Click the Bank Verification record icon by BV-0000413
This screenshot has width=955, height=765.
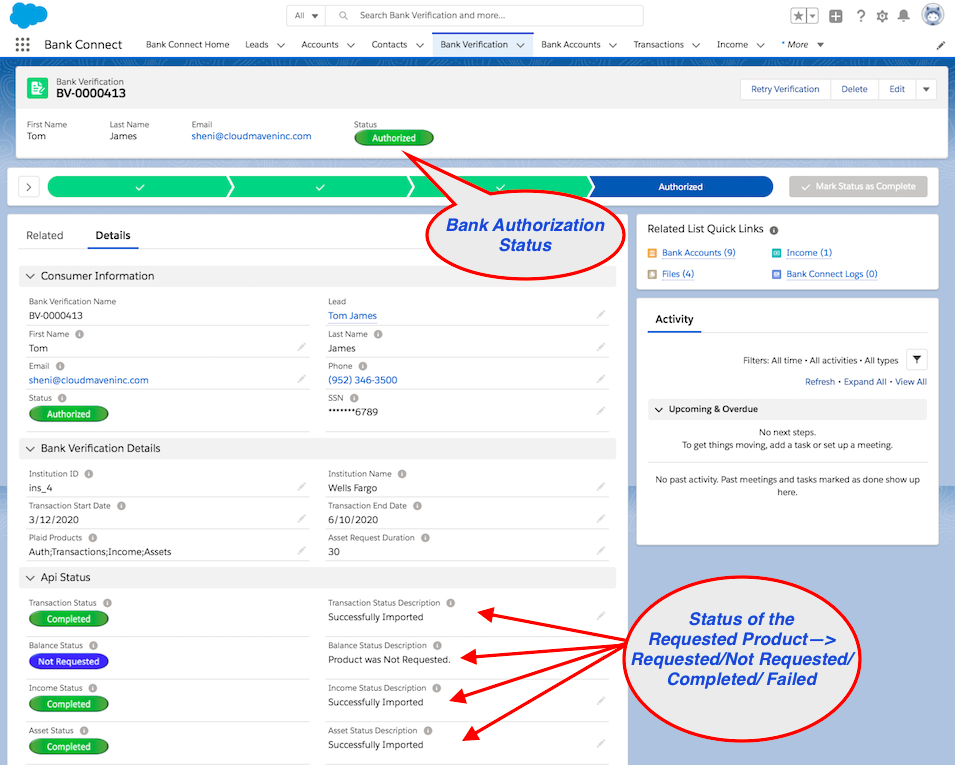pyautogui.click(x=36, y=88)
